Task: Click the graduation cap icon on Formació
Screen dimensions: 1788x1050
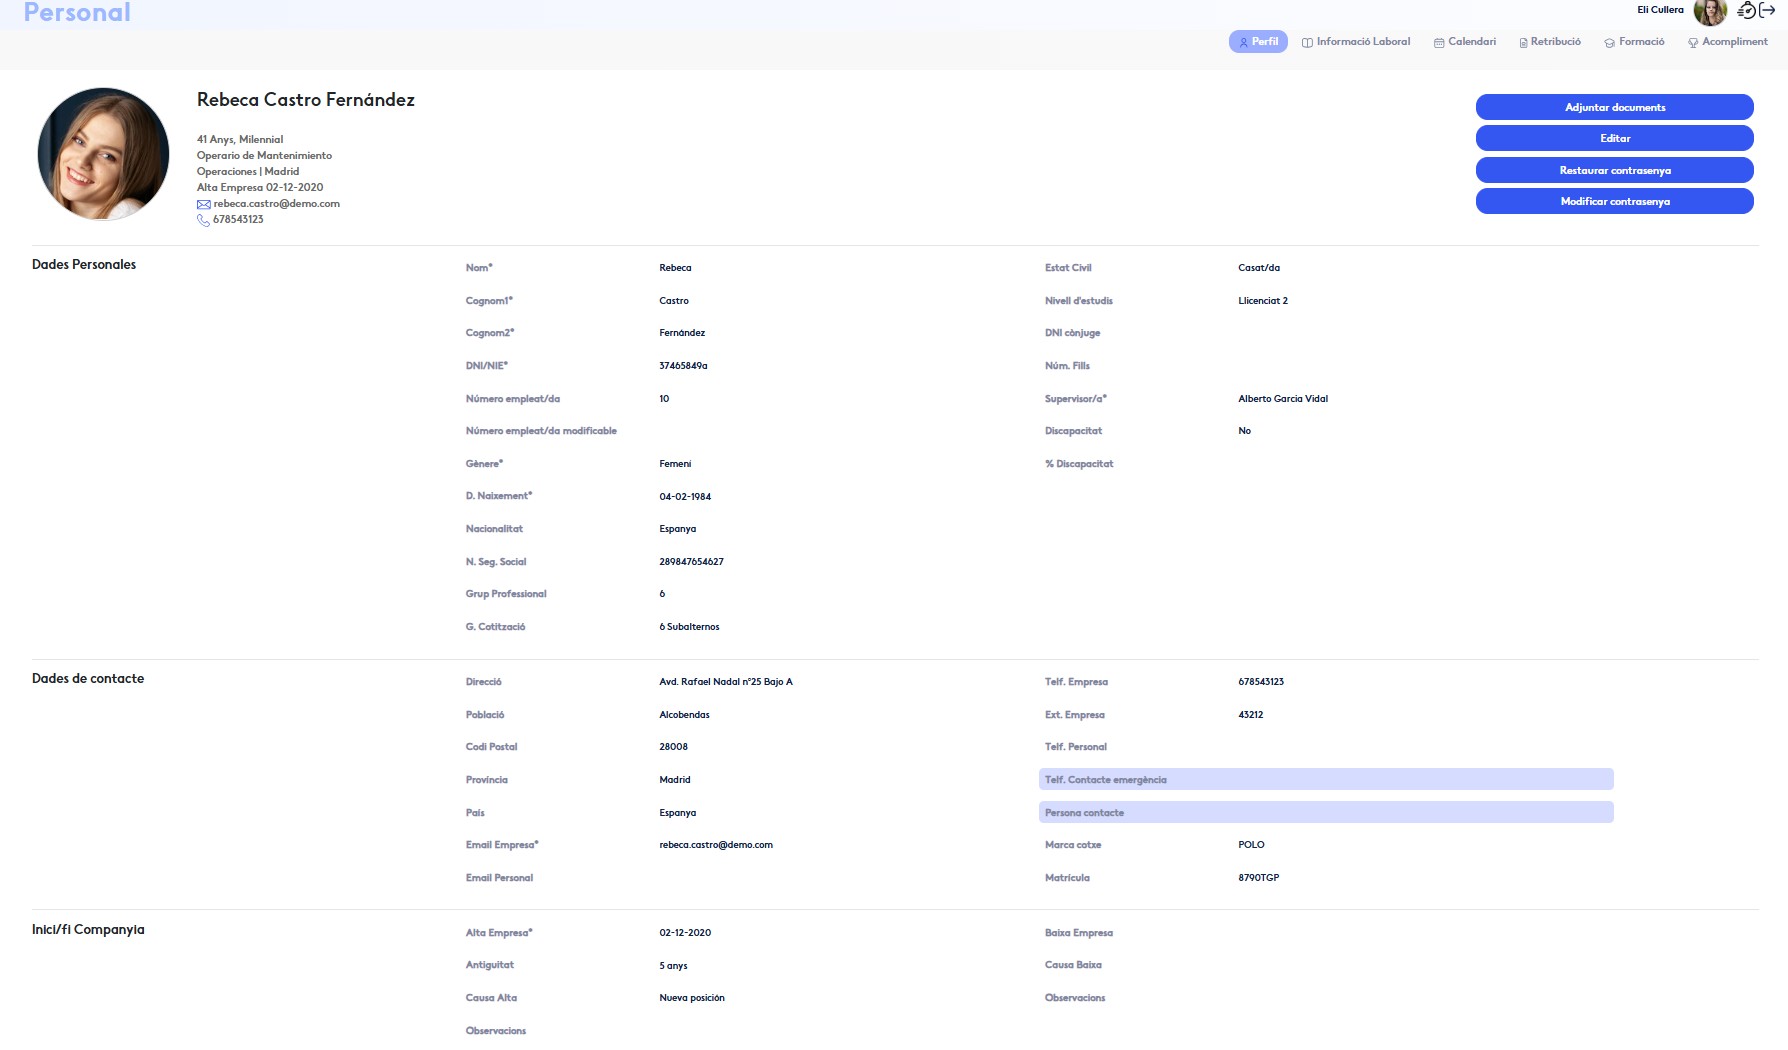Action: coord(1609,43)
